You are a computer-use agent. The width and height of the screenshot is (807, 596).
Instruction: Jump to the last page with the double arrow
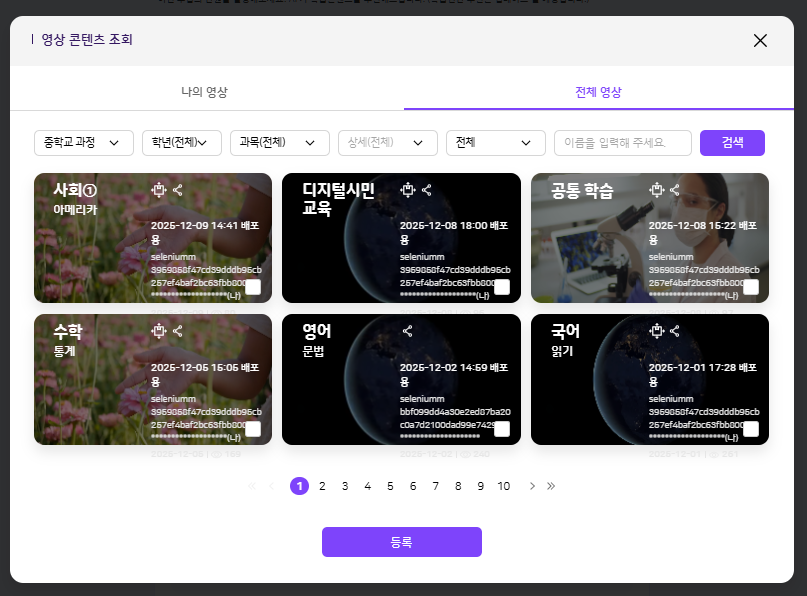coord(551,486)
